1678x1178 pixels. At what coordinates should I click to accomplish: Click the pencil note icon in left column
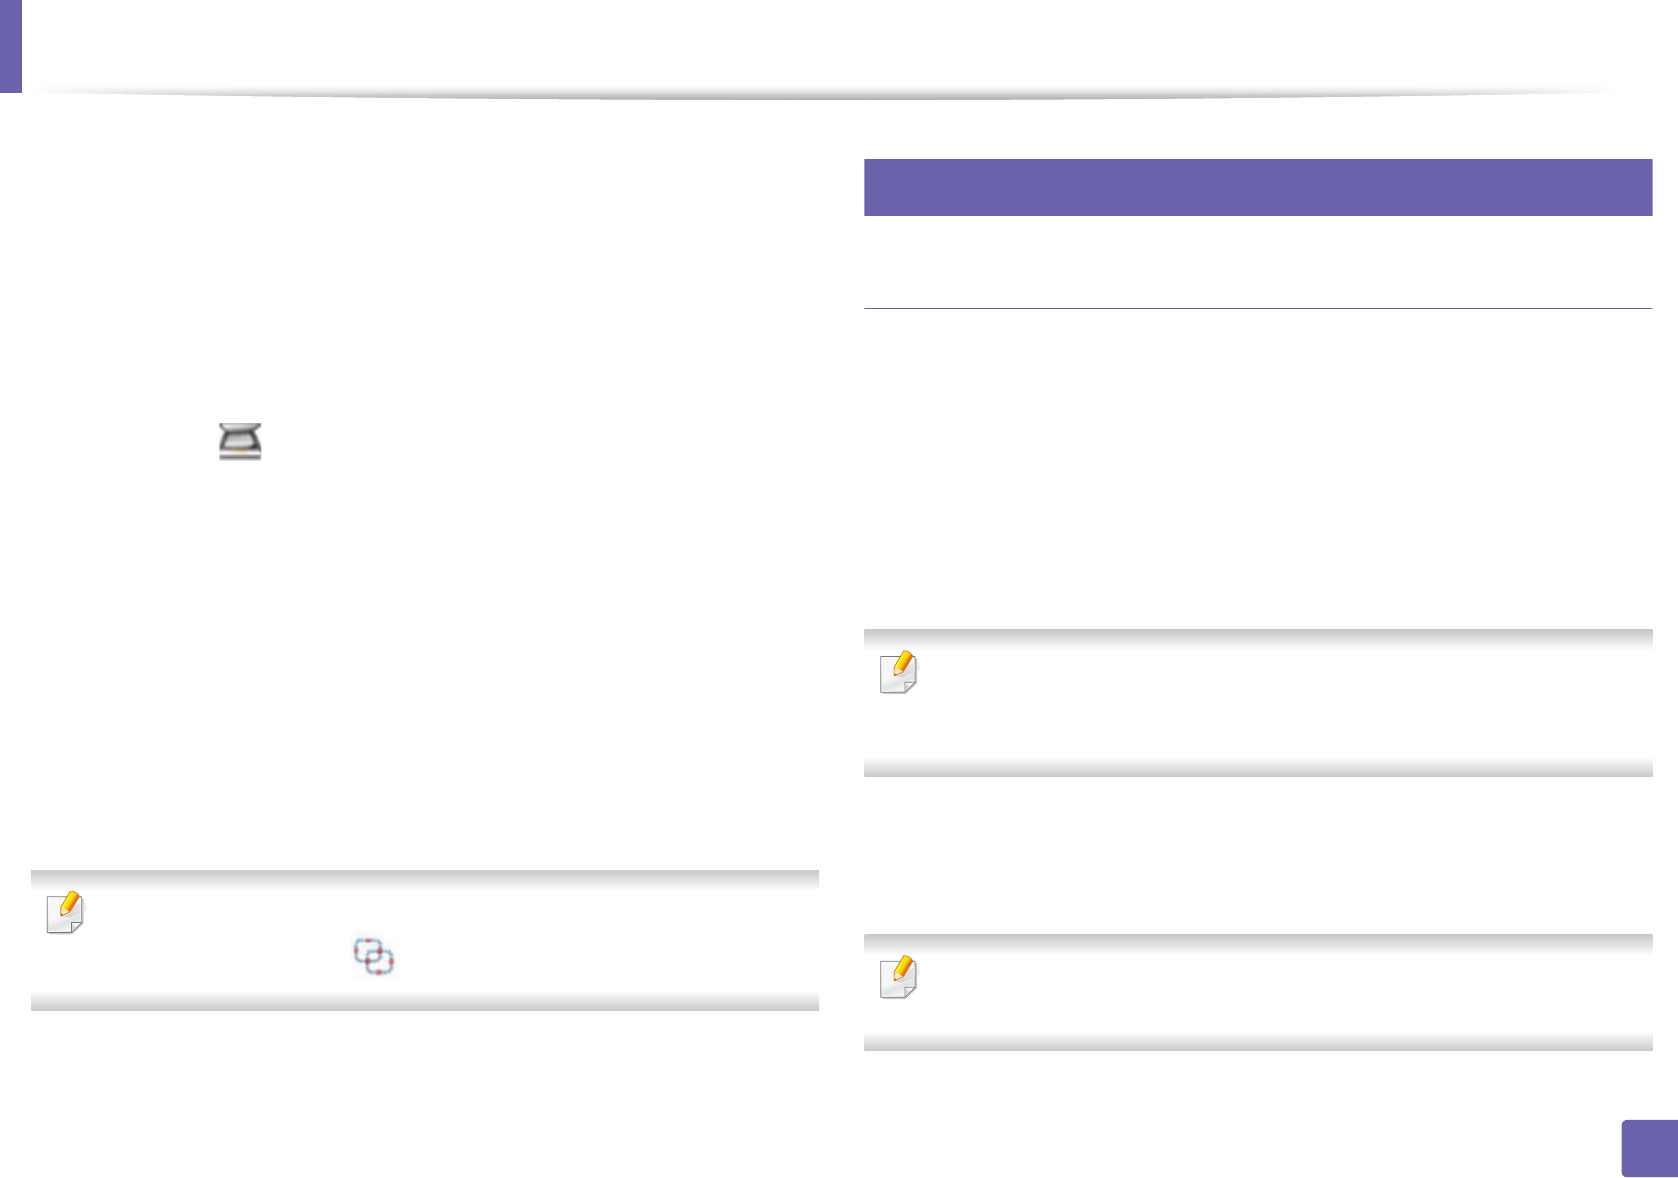pos(66,912)
